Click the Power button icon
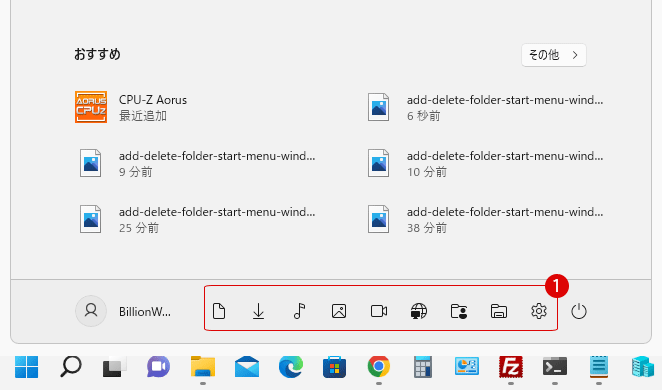 pos(579,311)
